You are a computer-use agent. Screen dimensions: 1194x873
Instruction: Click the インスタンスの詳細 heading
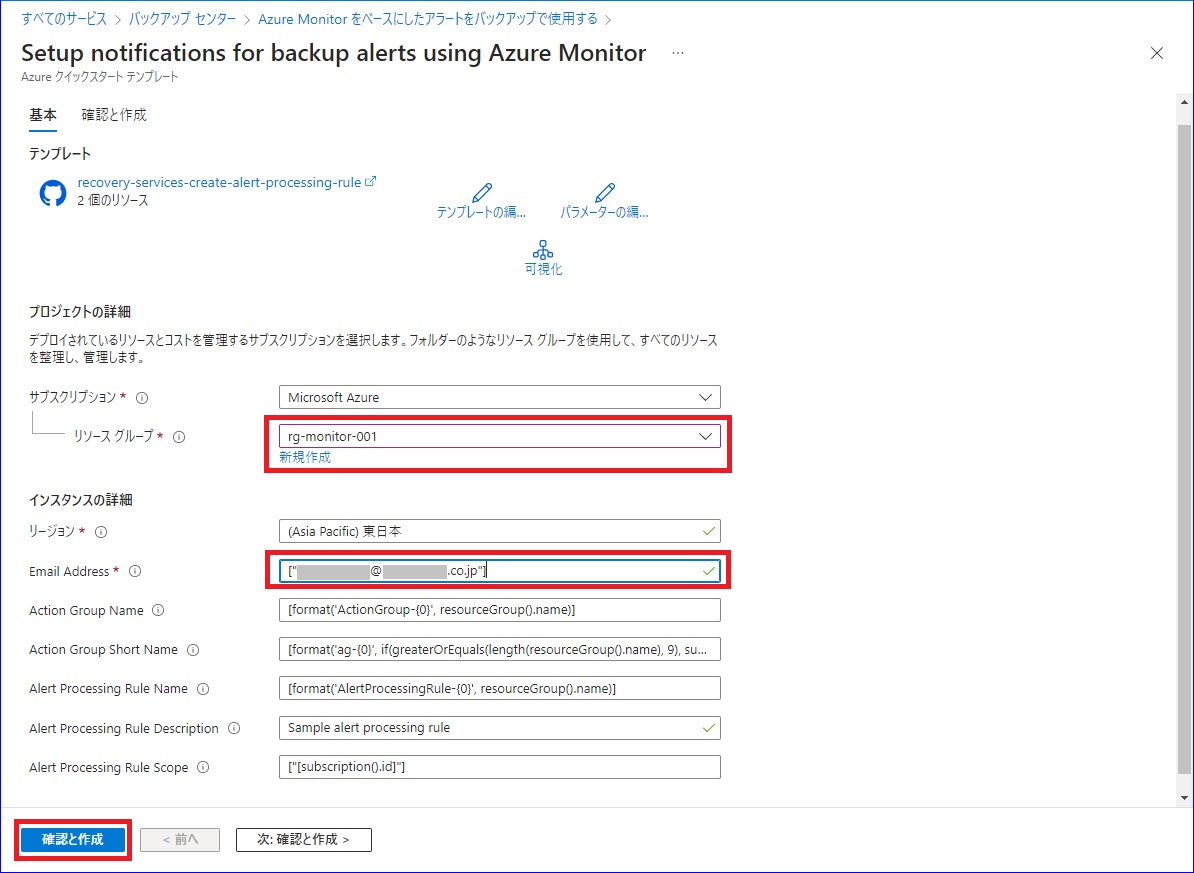(81, 500)
